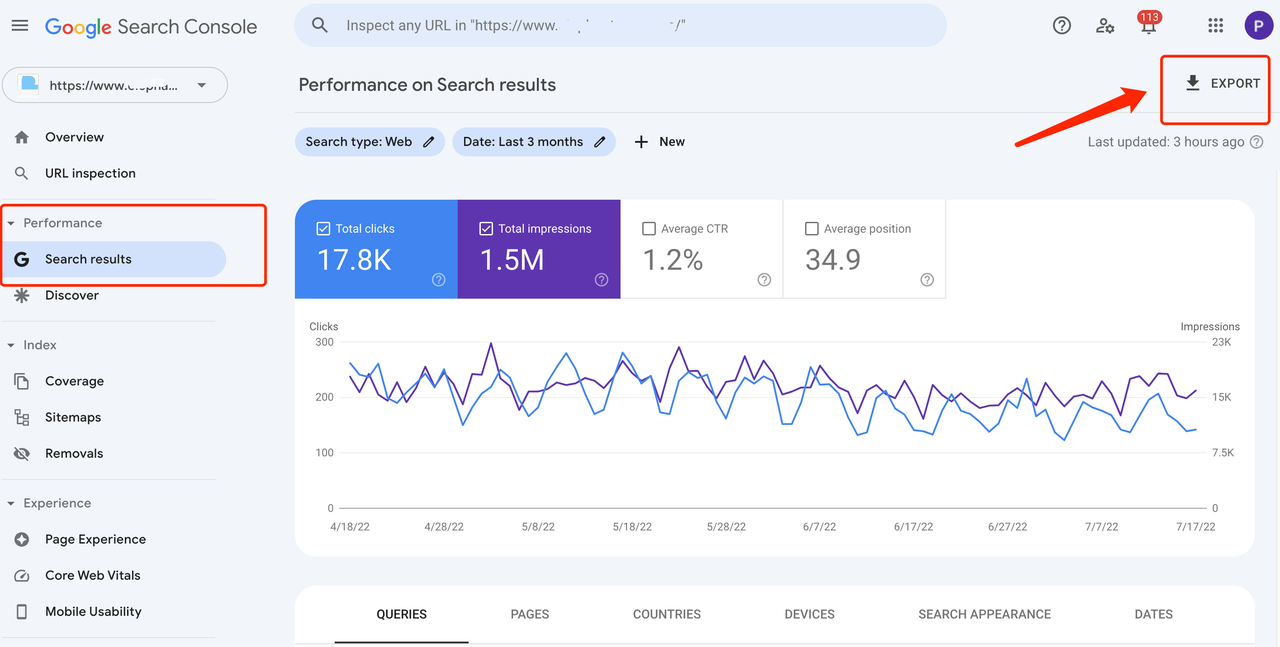Click the Core Web Vitals gauge icon

[x=22, y=575]
